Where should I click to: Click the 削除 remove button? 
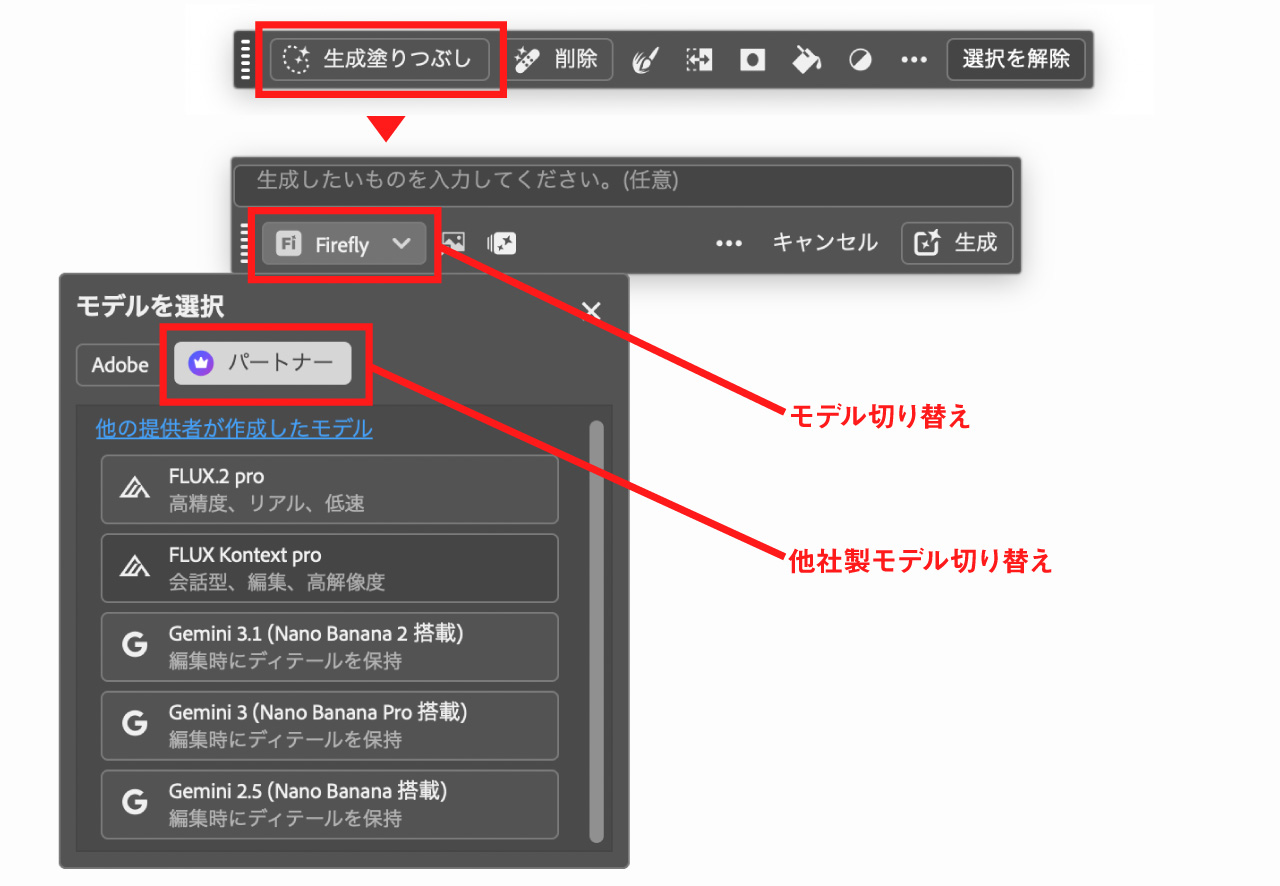[556, 59]
